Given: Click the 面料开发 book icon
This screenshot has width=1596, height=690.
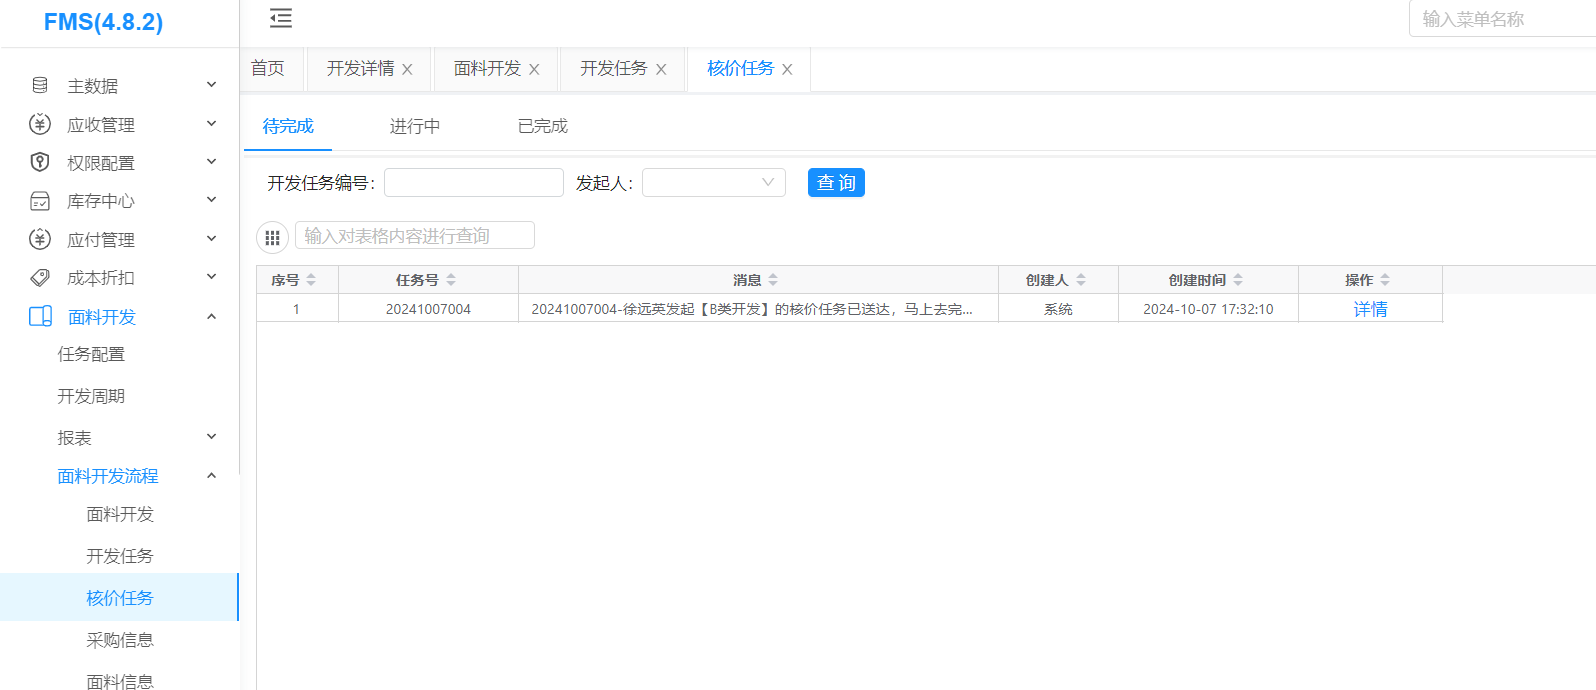Looking at the screenshot, I should [x=40, y=317].
